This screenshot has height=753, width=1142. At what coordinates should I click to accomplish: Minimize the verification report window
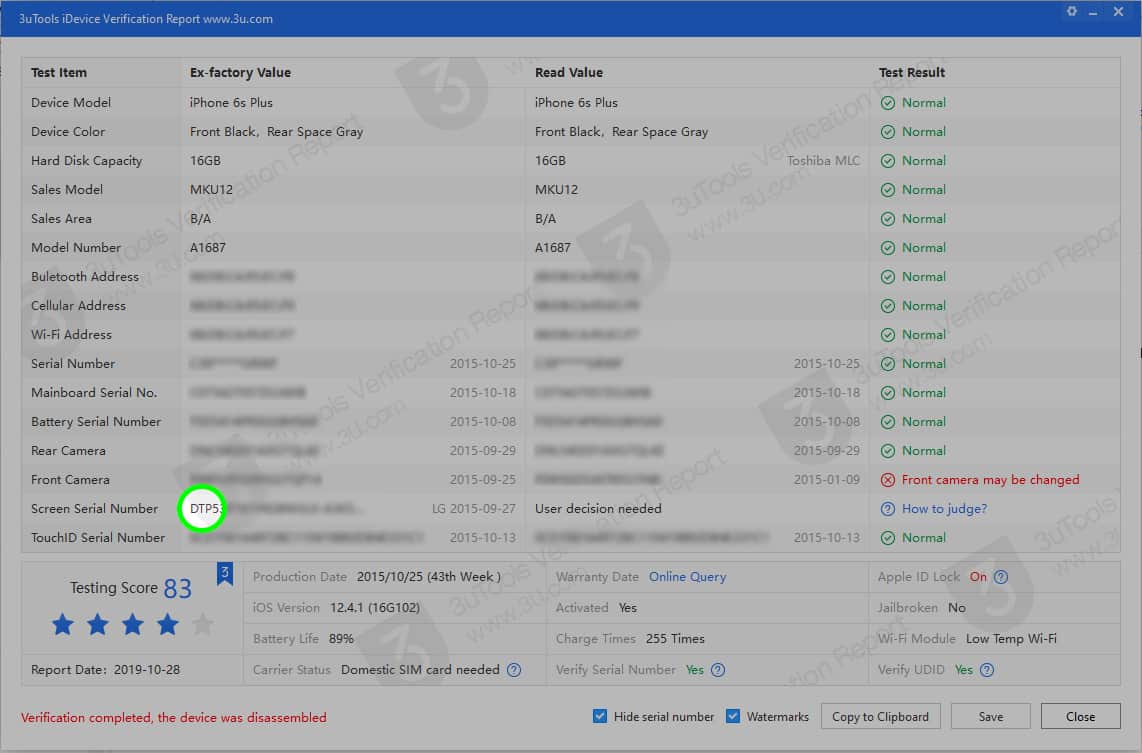pyautogui.click(x=1093, y=12)
